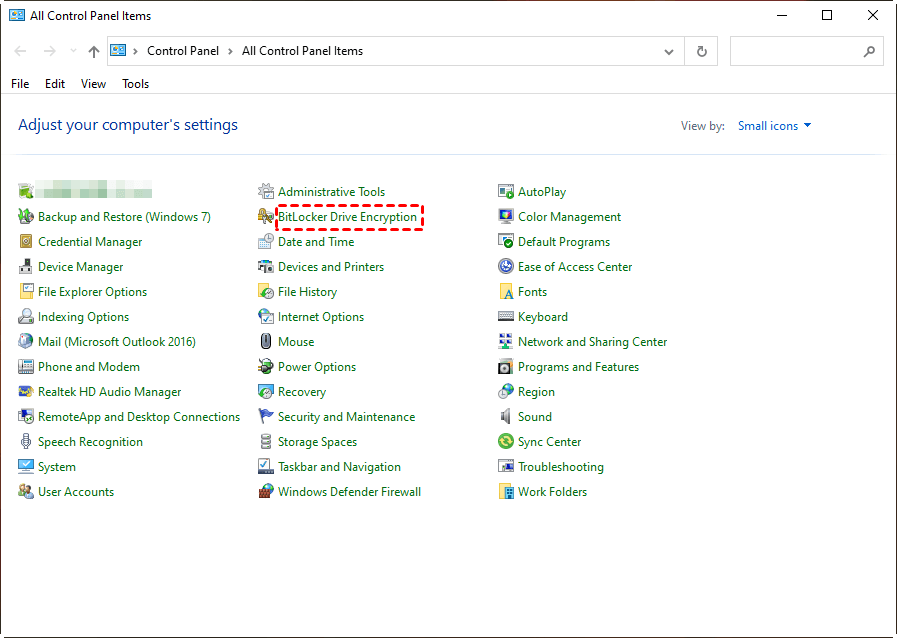Click the Sync Center green icon
The image size is (897, 638).
(507, 442)
